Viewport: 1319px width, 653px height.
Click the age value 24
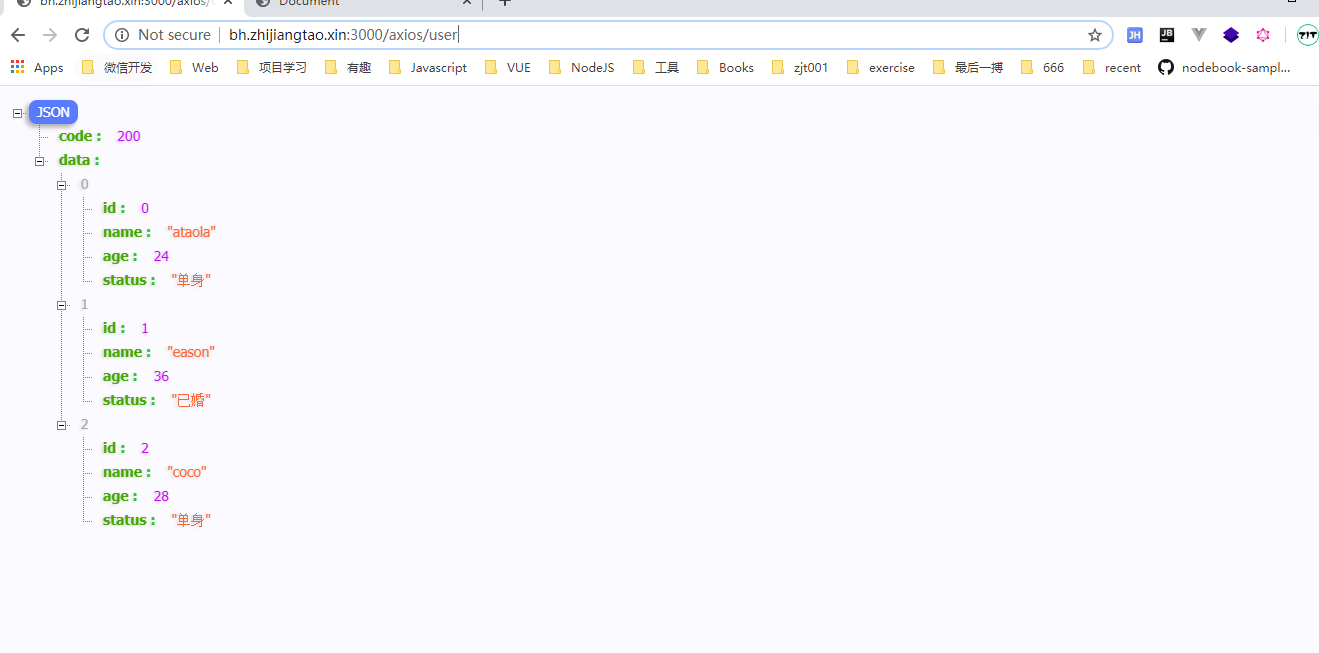161,256
